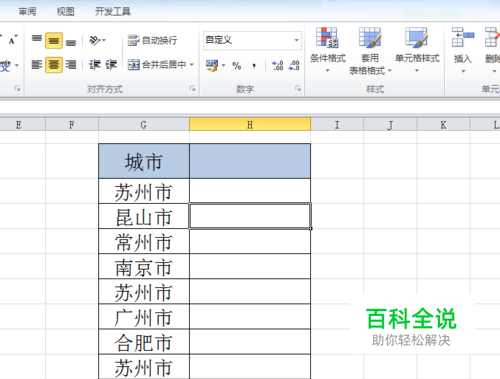This screenshot has height=379, width=500.
Task: Open 单元格样式 cell styles
Action: pos(417,50)
